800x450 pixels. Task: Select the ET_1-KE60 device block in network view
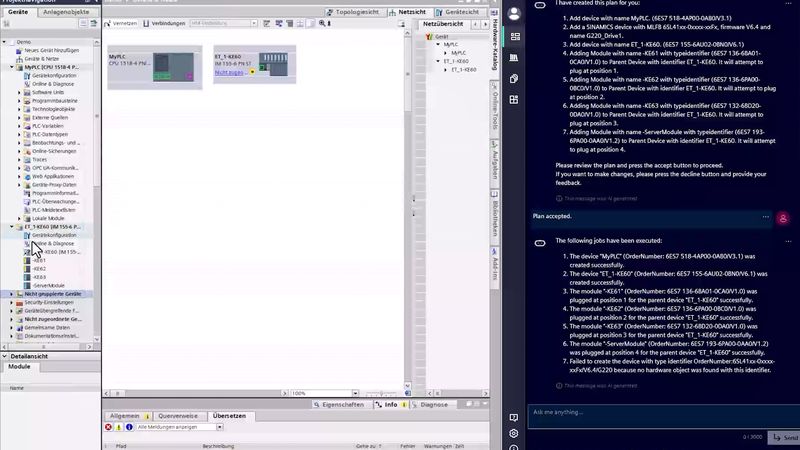[255, 65]
